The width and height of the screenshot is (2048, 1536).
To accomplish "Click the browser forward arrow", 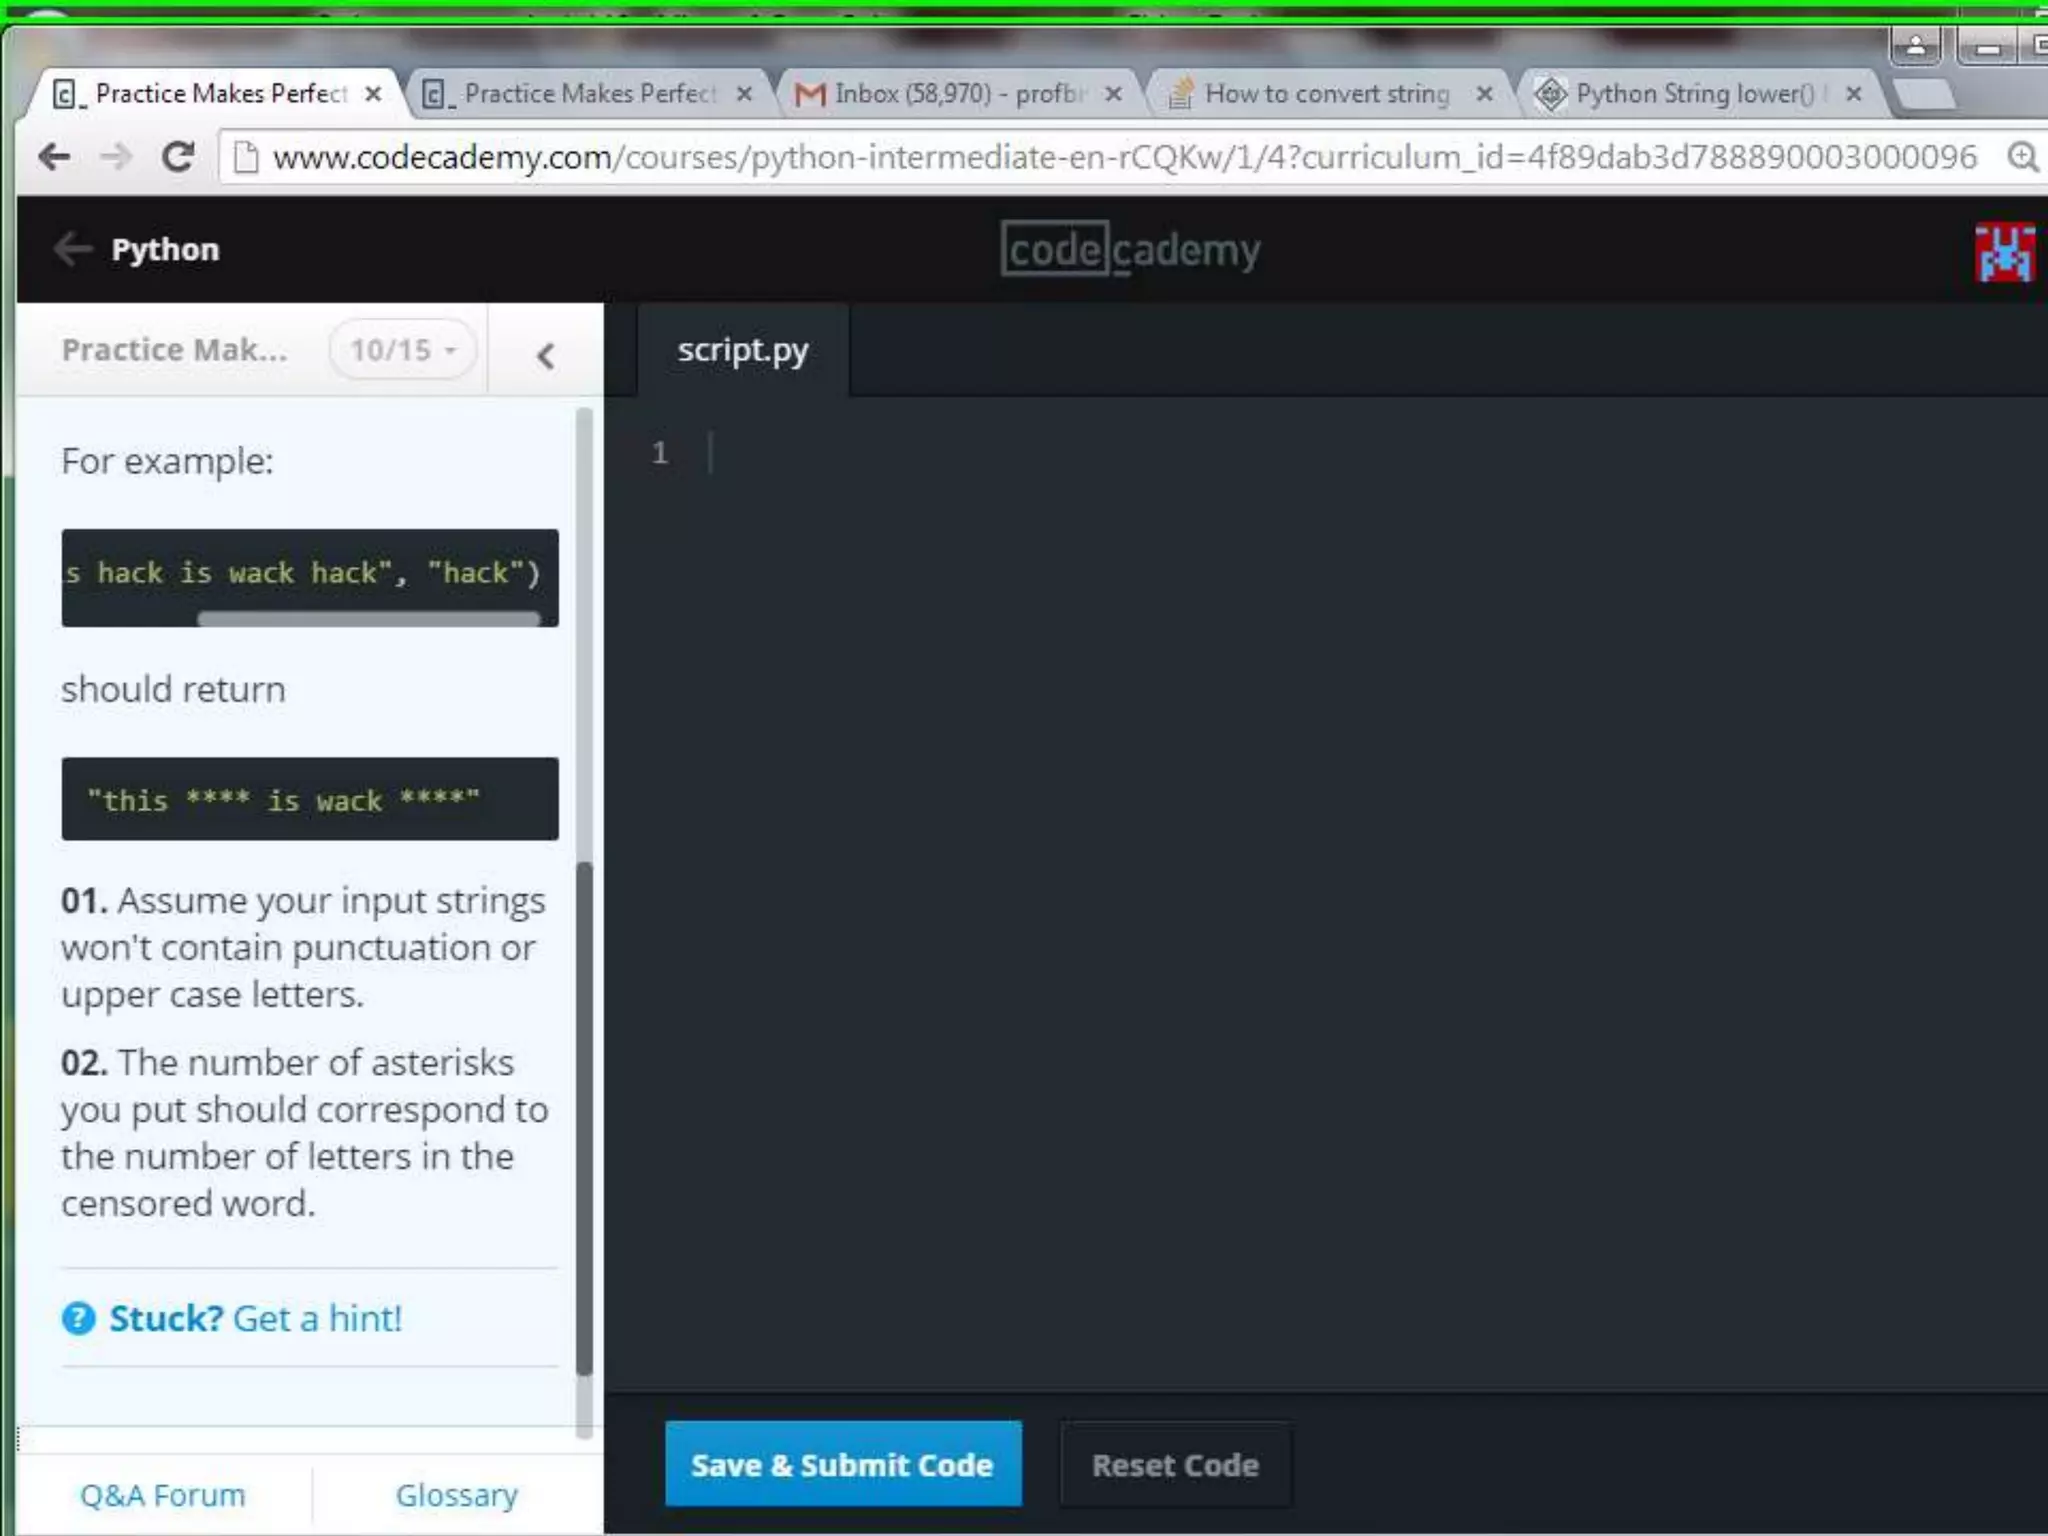I will point(117,157).
